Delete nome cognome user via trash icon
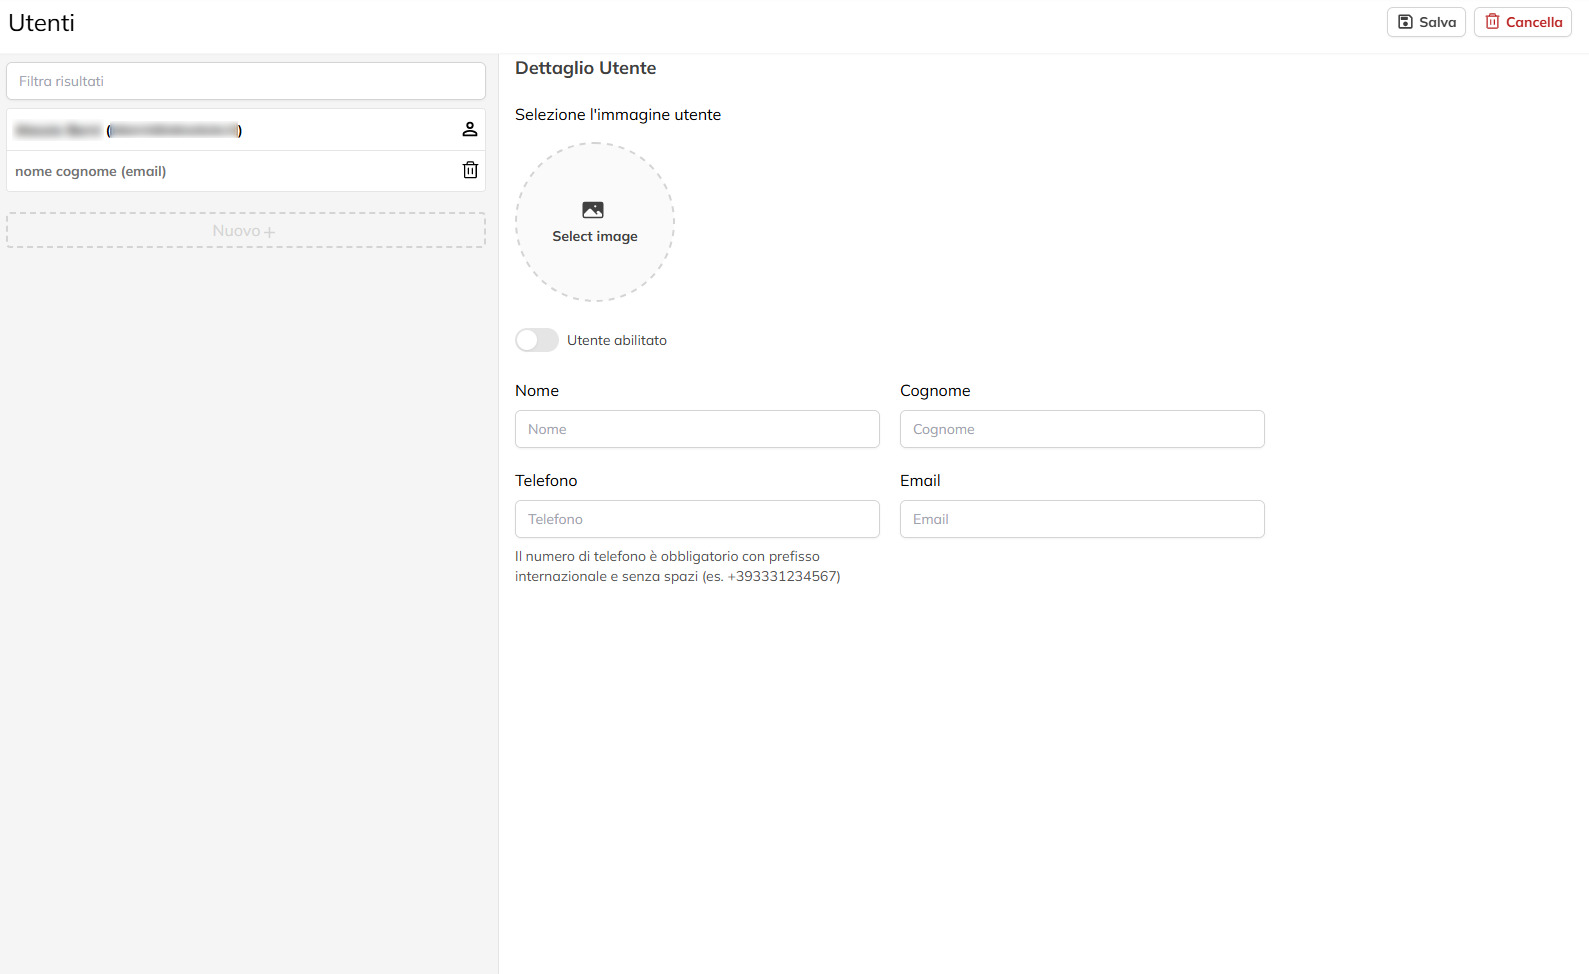 (x=470, y=170)
